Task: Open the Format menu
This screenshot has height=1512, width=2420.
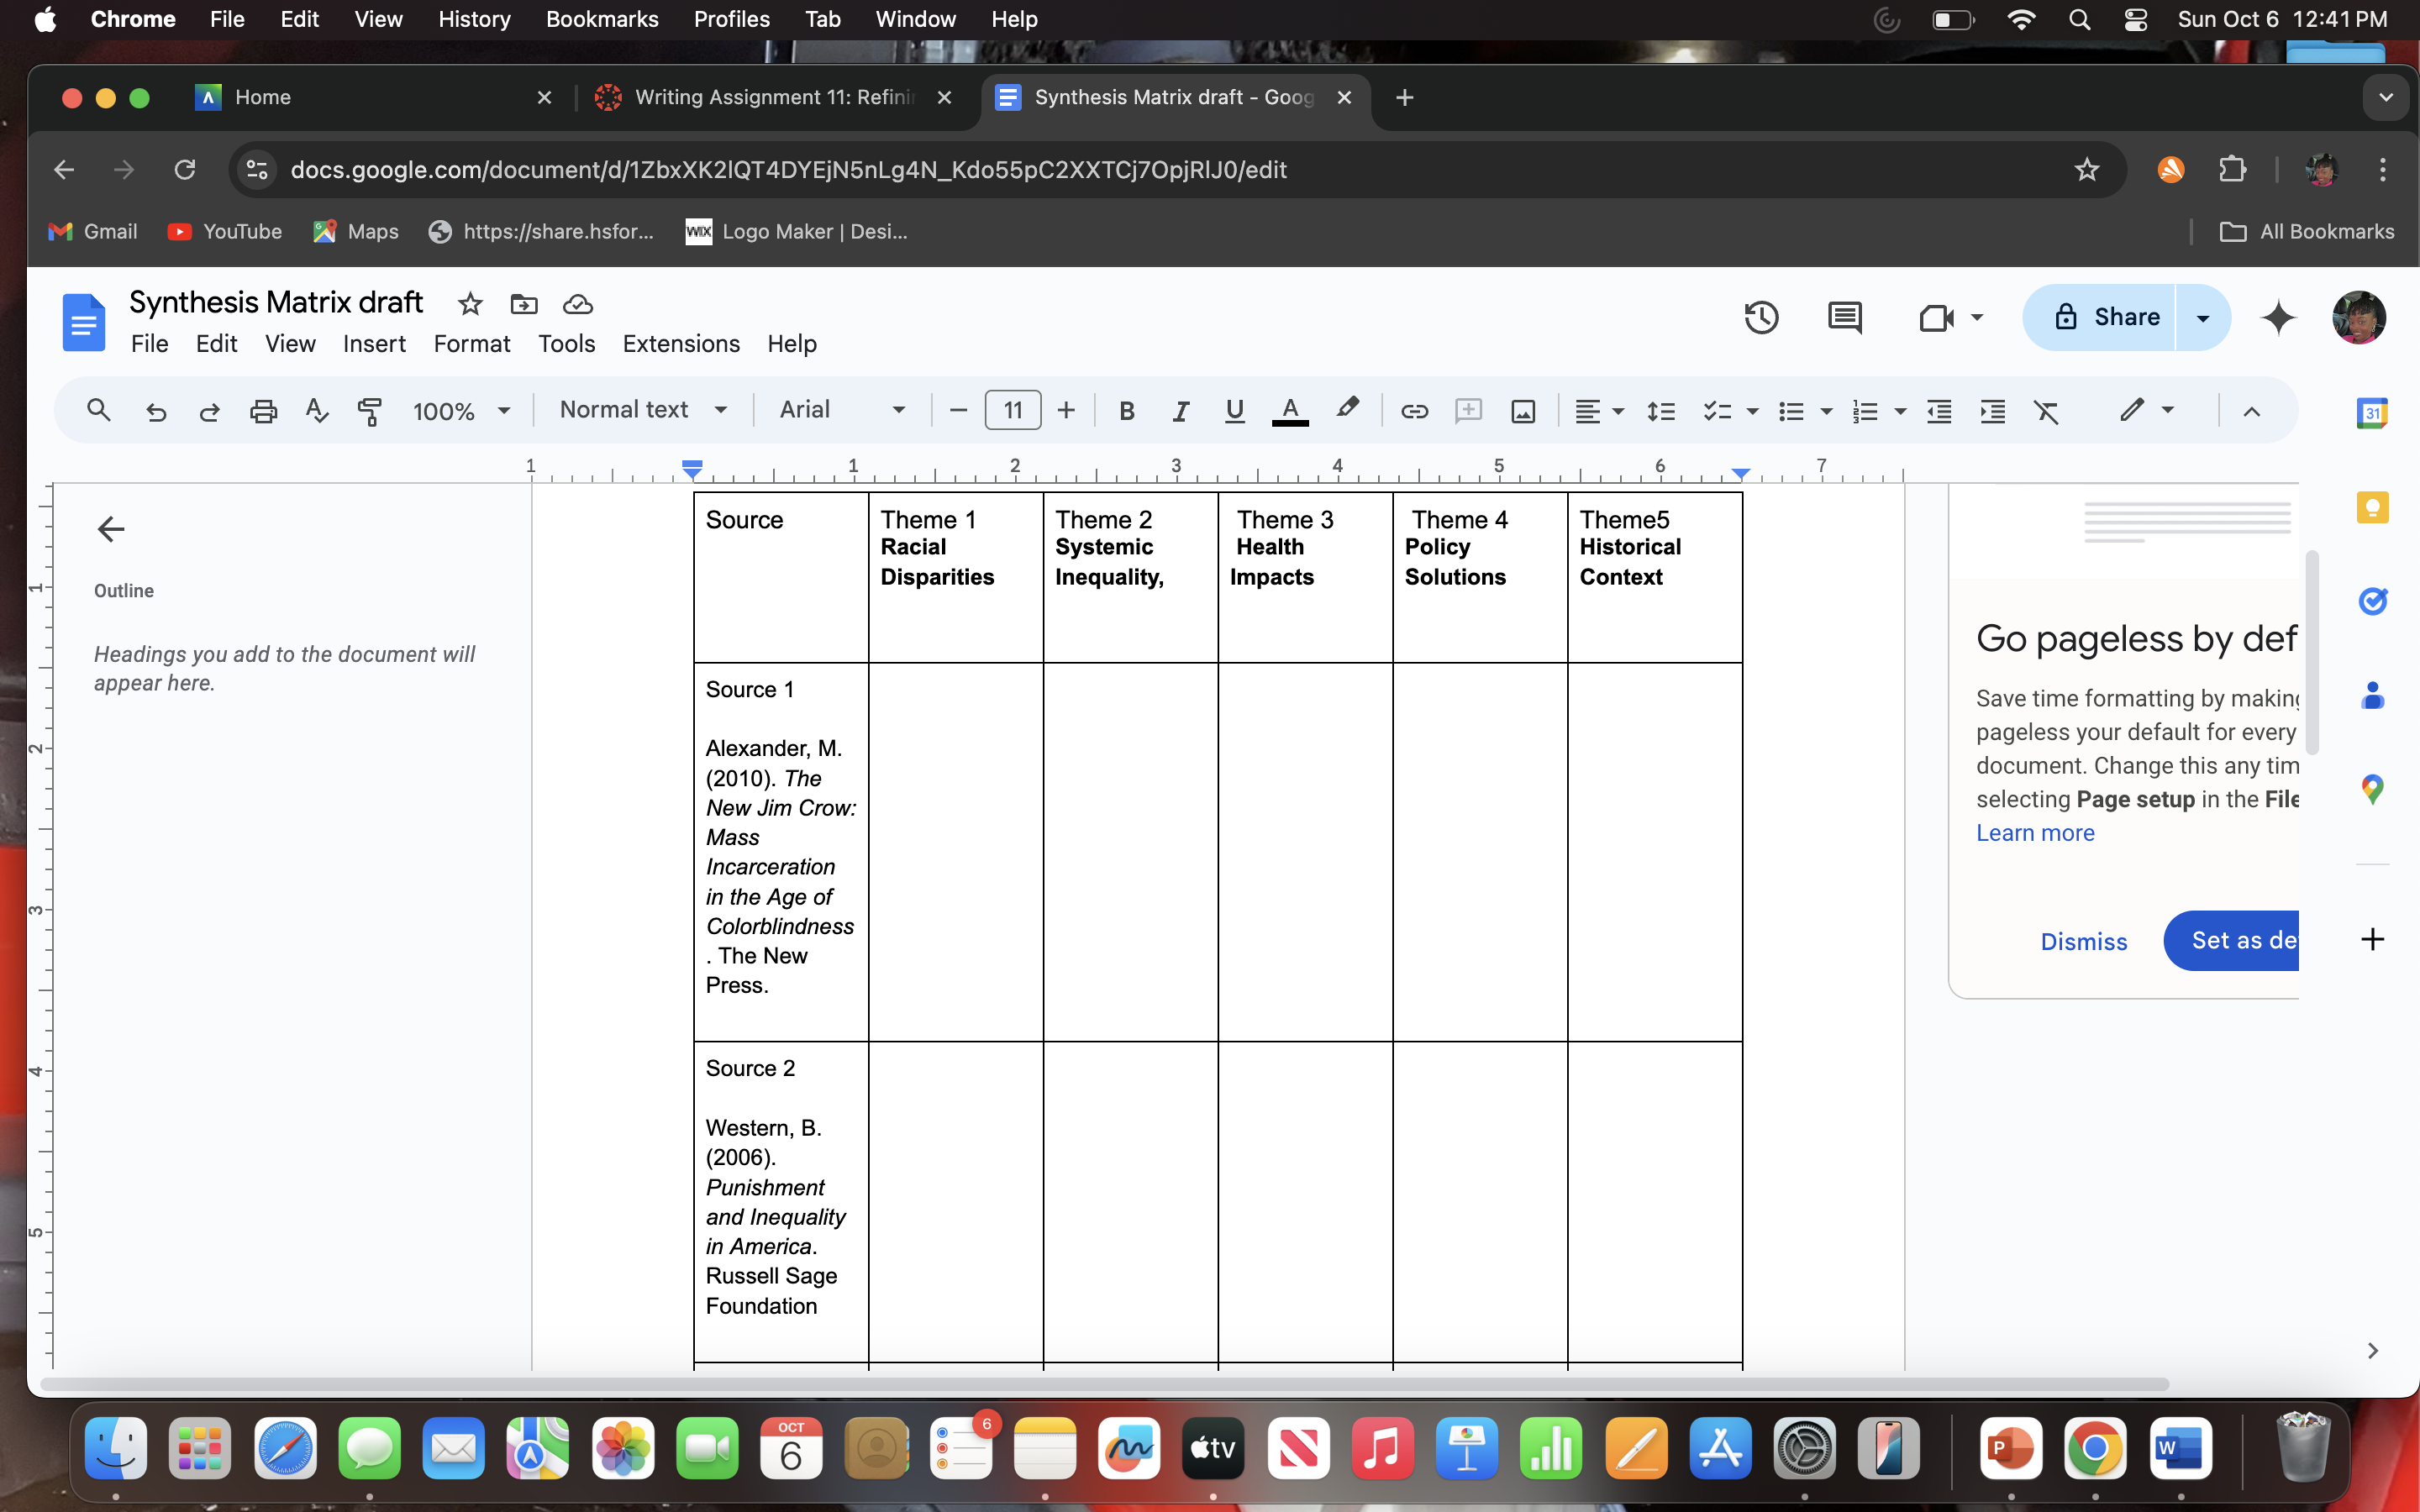Action: click(x=472, y=343)
